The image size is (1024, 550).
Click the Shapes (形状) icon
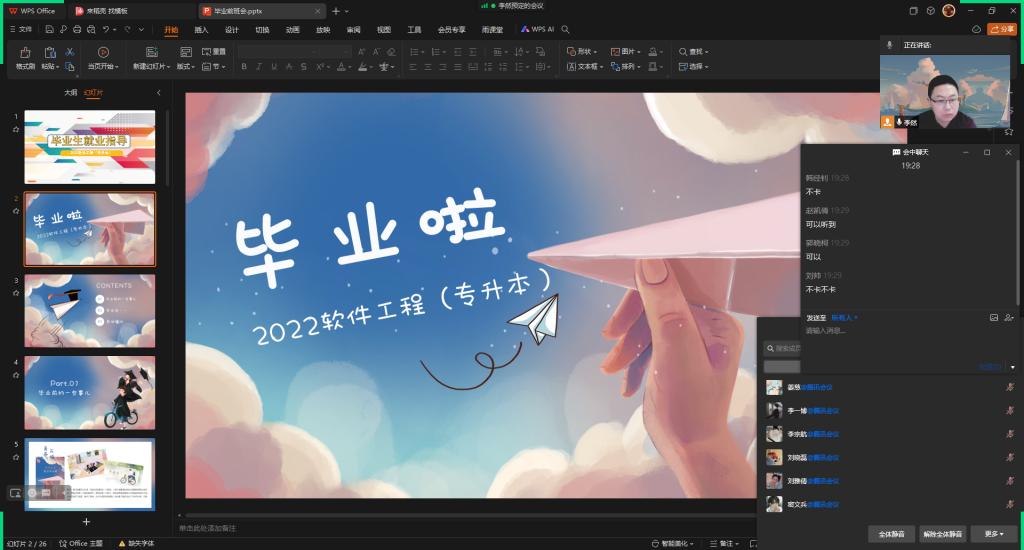571,52
